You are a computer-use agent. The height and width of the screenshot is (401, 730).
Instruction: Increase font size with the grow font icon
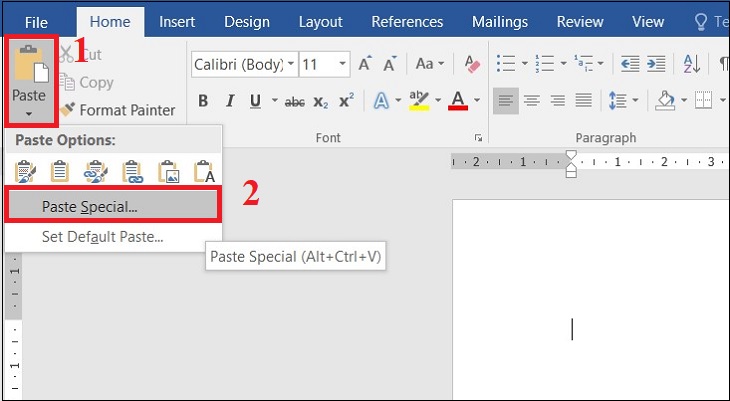pos(364,64)
